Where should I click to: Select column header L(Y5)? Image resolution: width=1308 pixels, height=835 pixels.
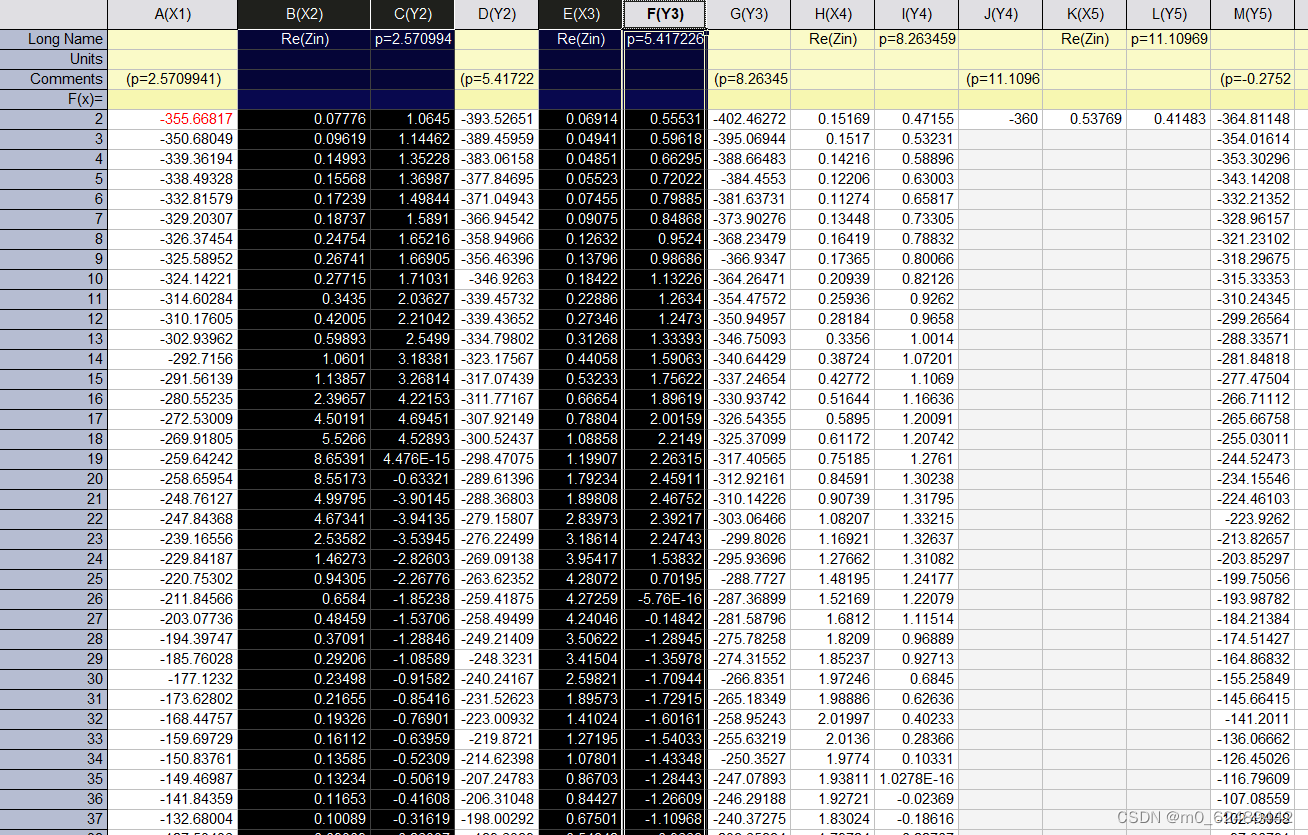coord(1168,14)
